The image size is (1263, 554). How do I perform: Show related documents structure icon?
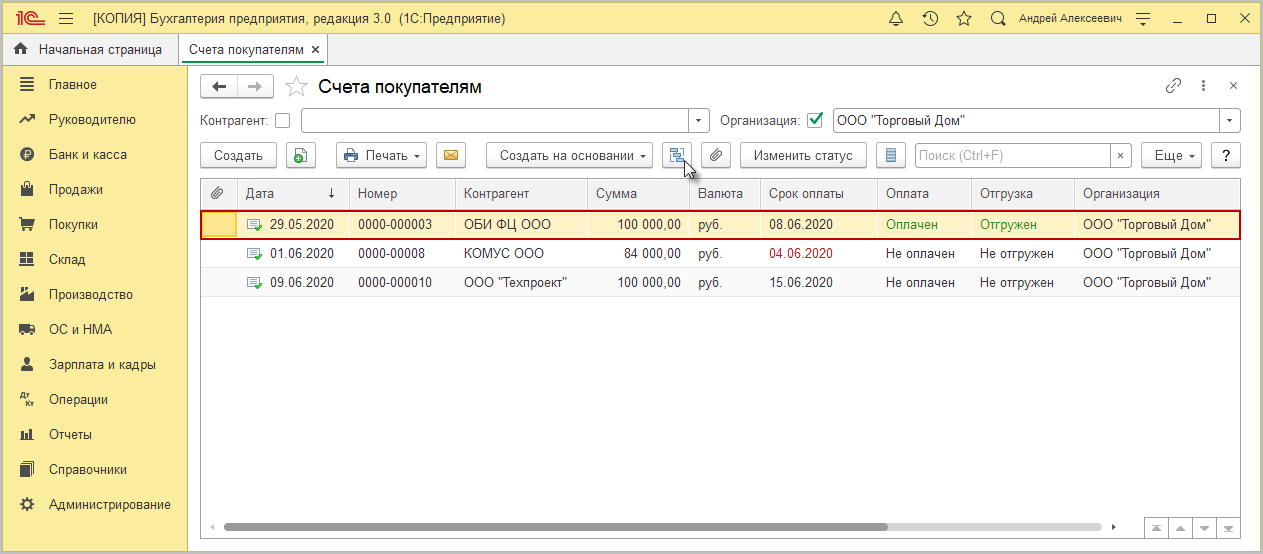[677, 155]
